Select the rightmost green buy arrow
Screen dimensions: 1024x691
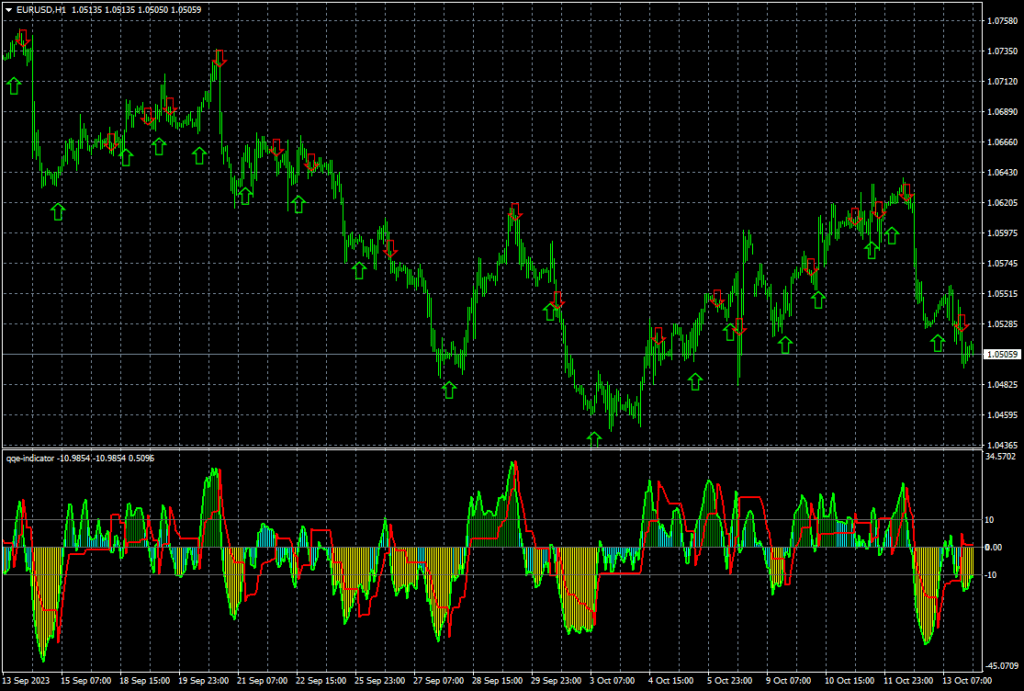(x=937, y=343)
